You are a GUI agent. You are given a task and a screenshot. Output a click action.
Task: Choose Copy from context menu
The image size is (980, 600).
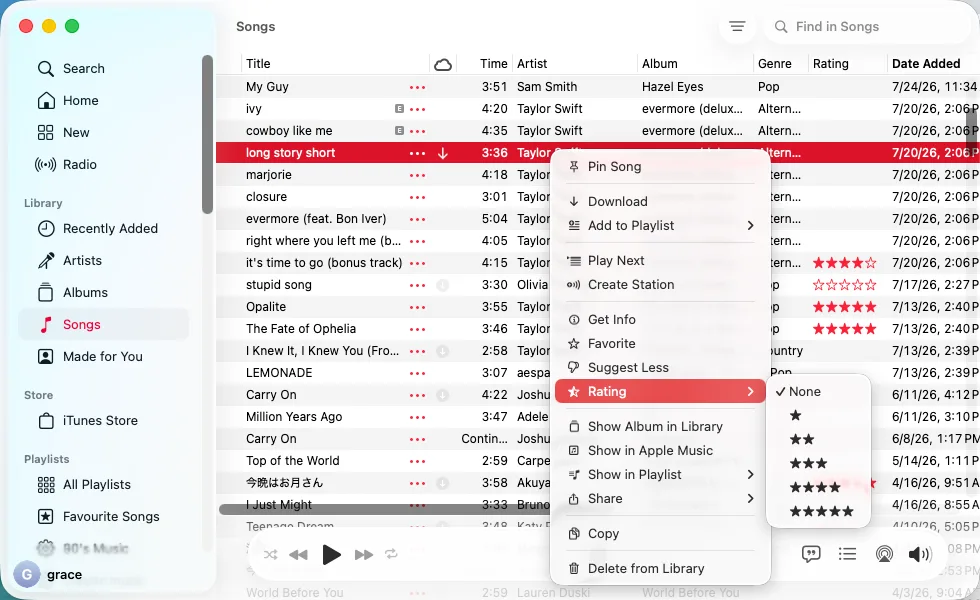coord(660,534)
